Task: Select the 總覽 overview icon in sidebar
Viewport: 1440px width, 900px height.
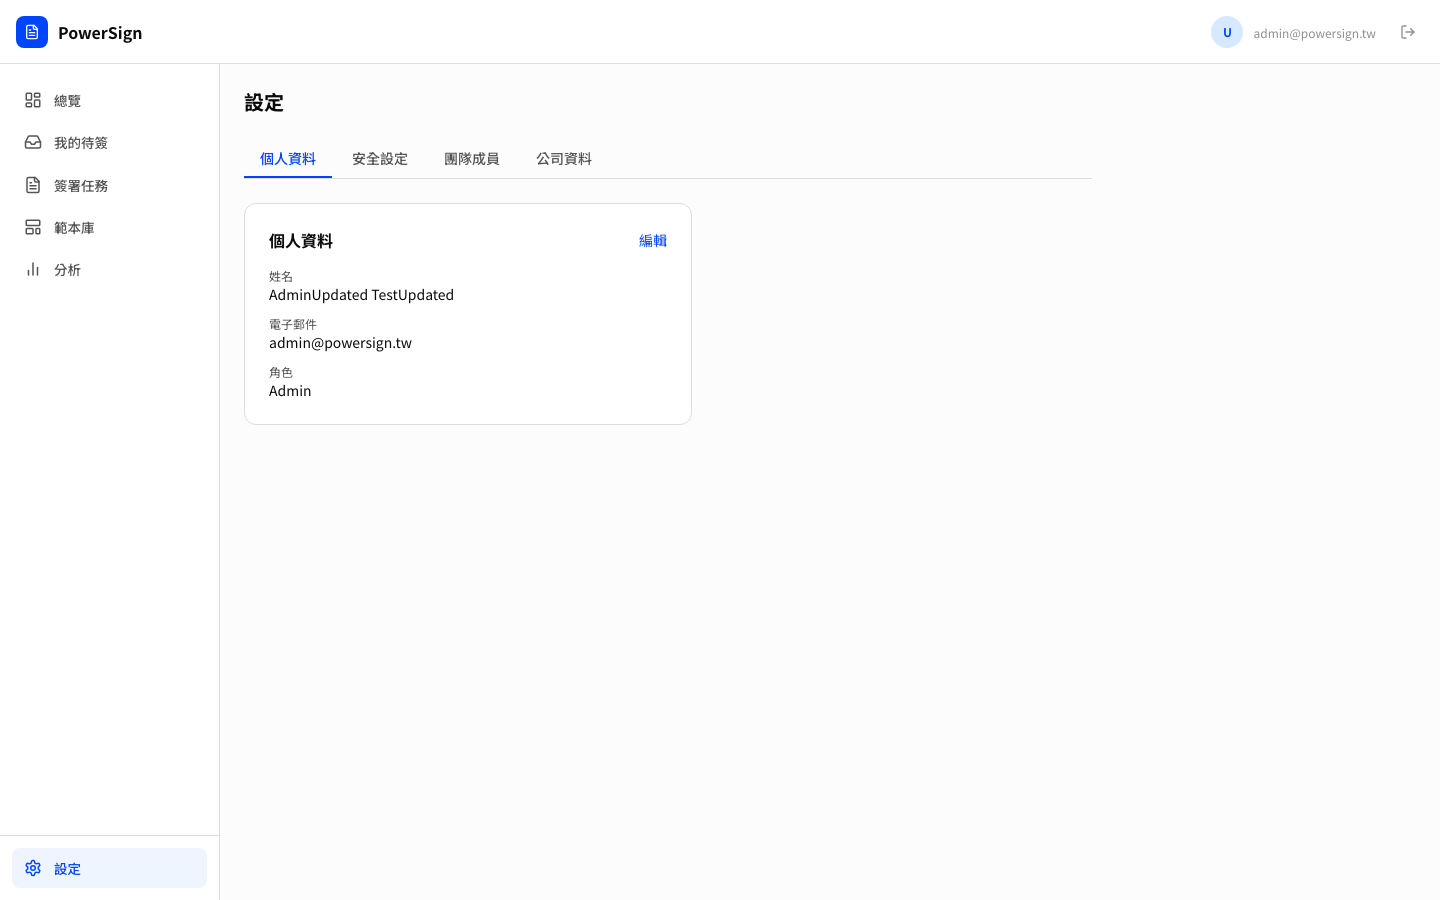Action: coord(32,100)
